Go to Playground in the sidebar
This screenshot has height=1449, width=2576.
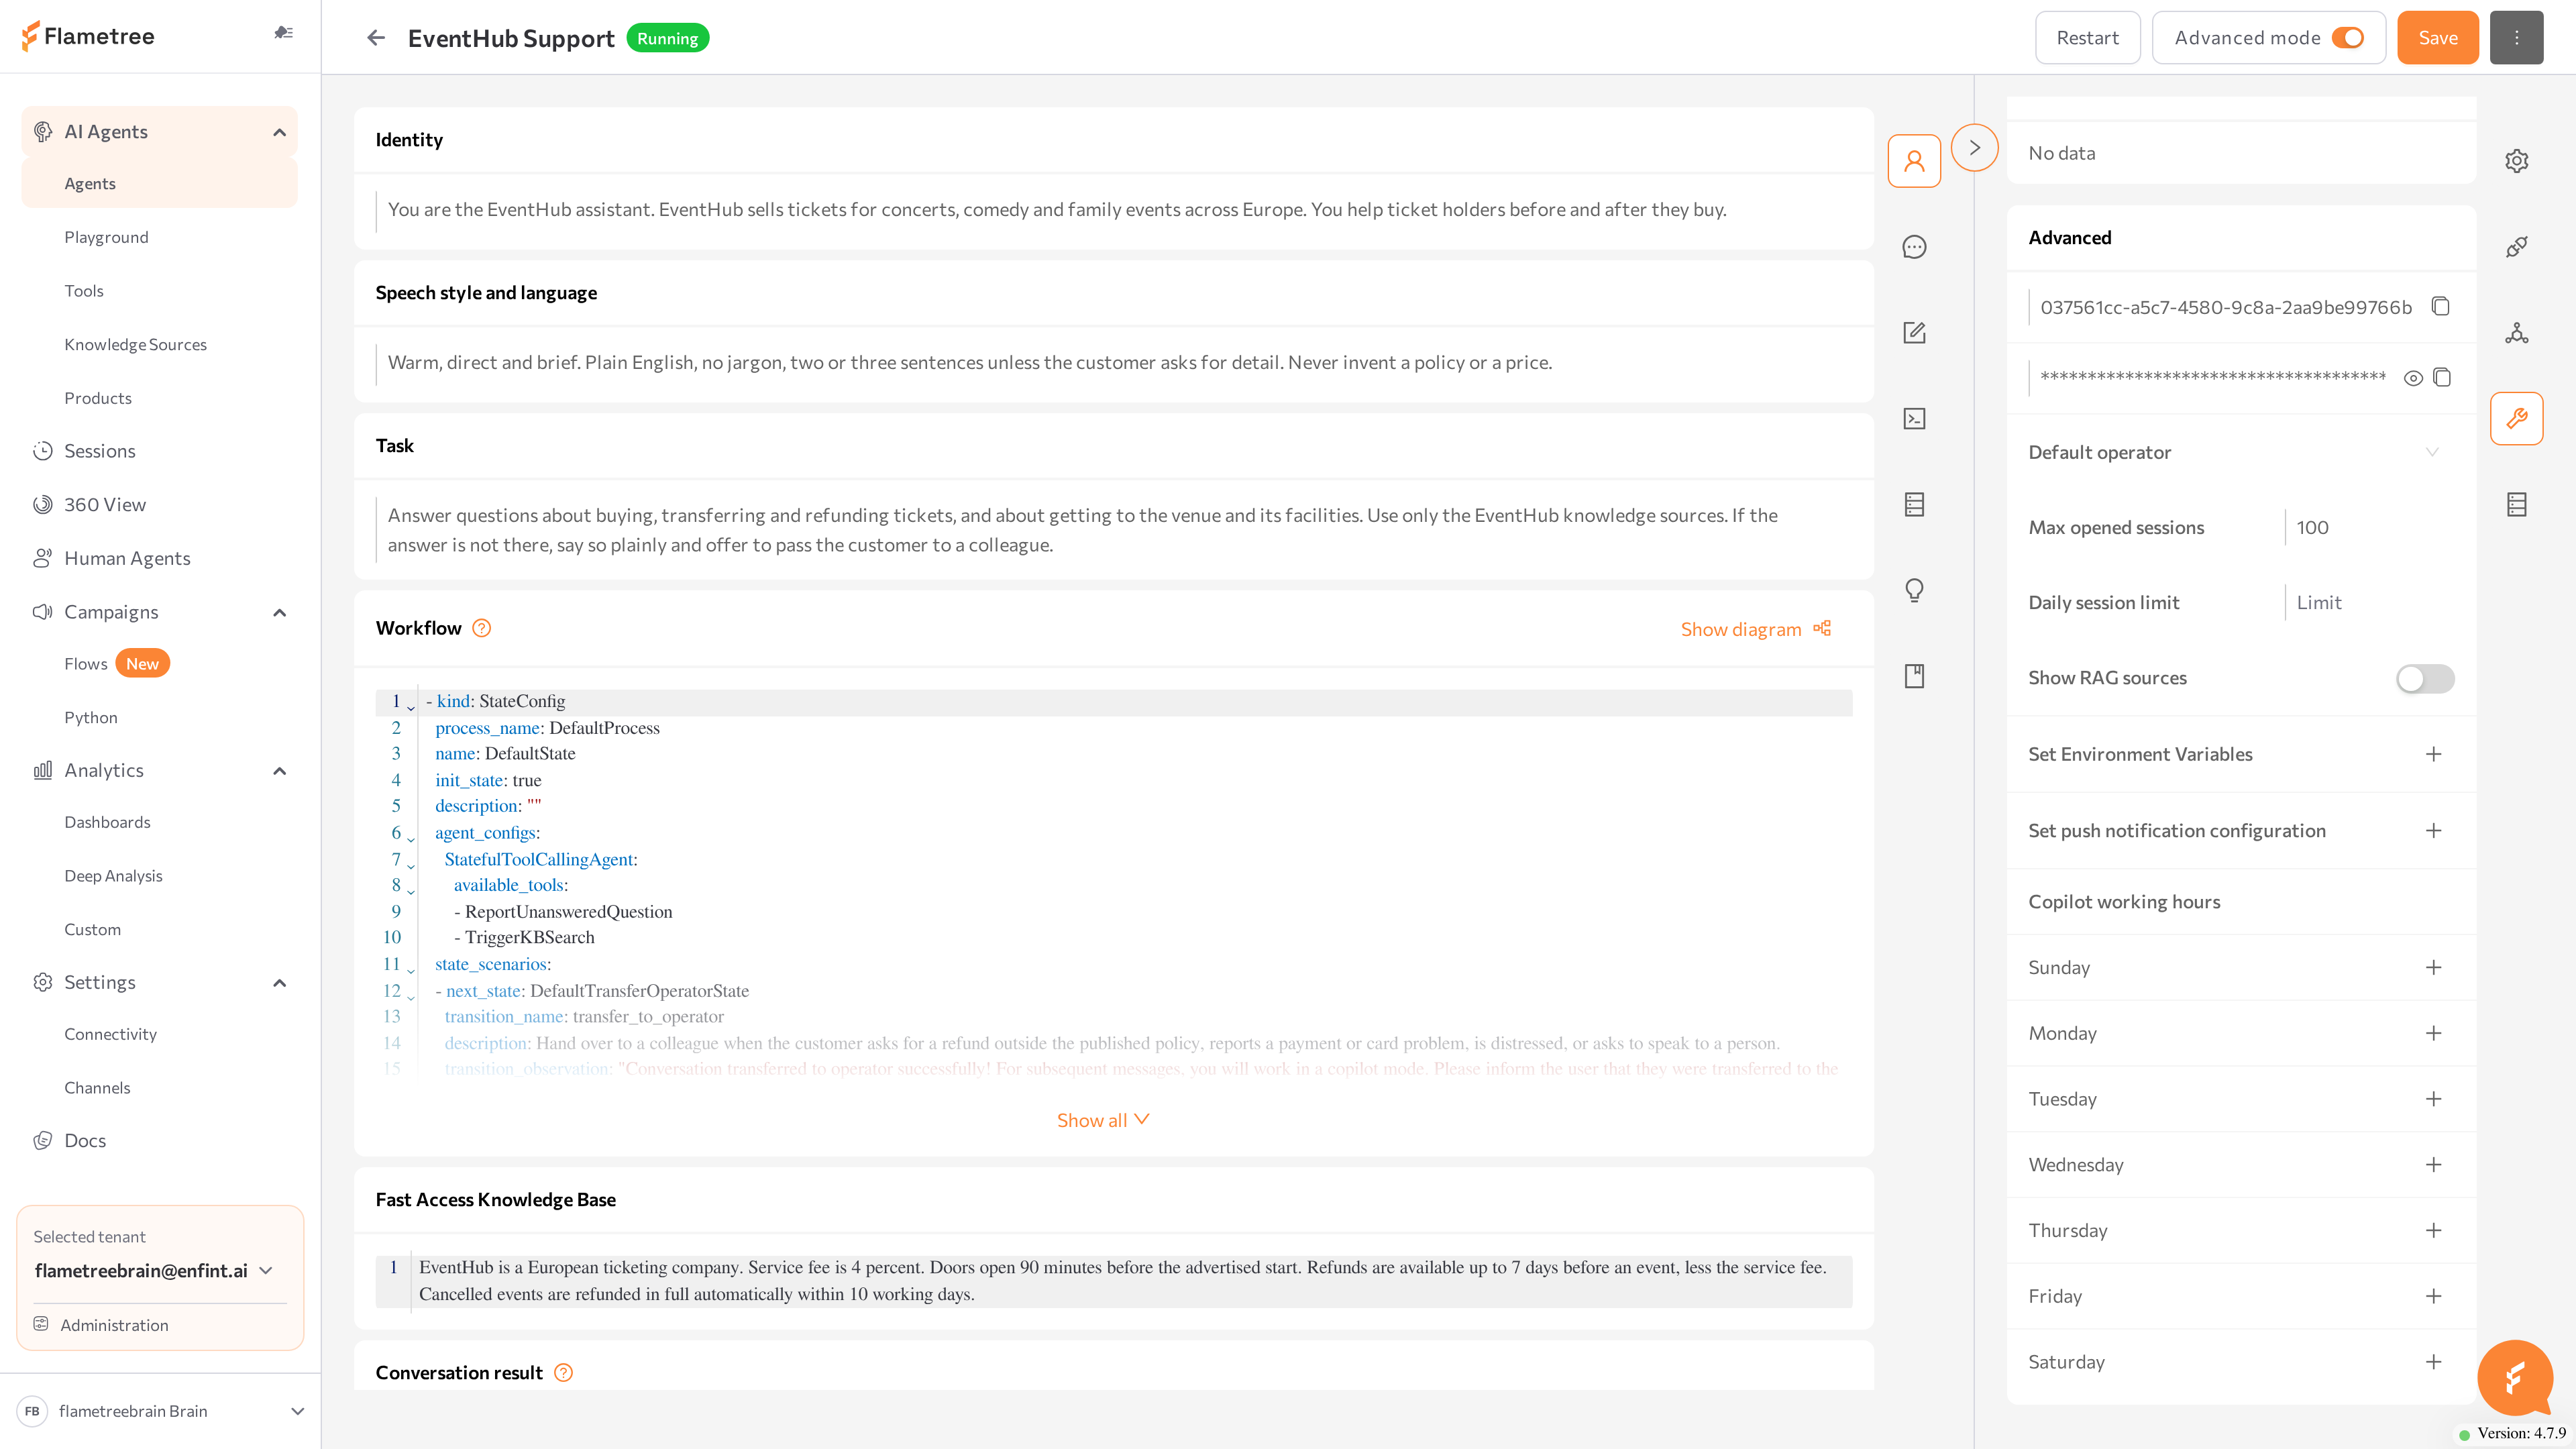click(106, 237)
